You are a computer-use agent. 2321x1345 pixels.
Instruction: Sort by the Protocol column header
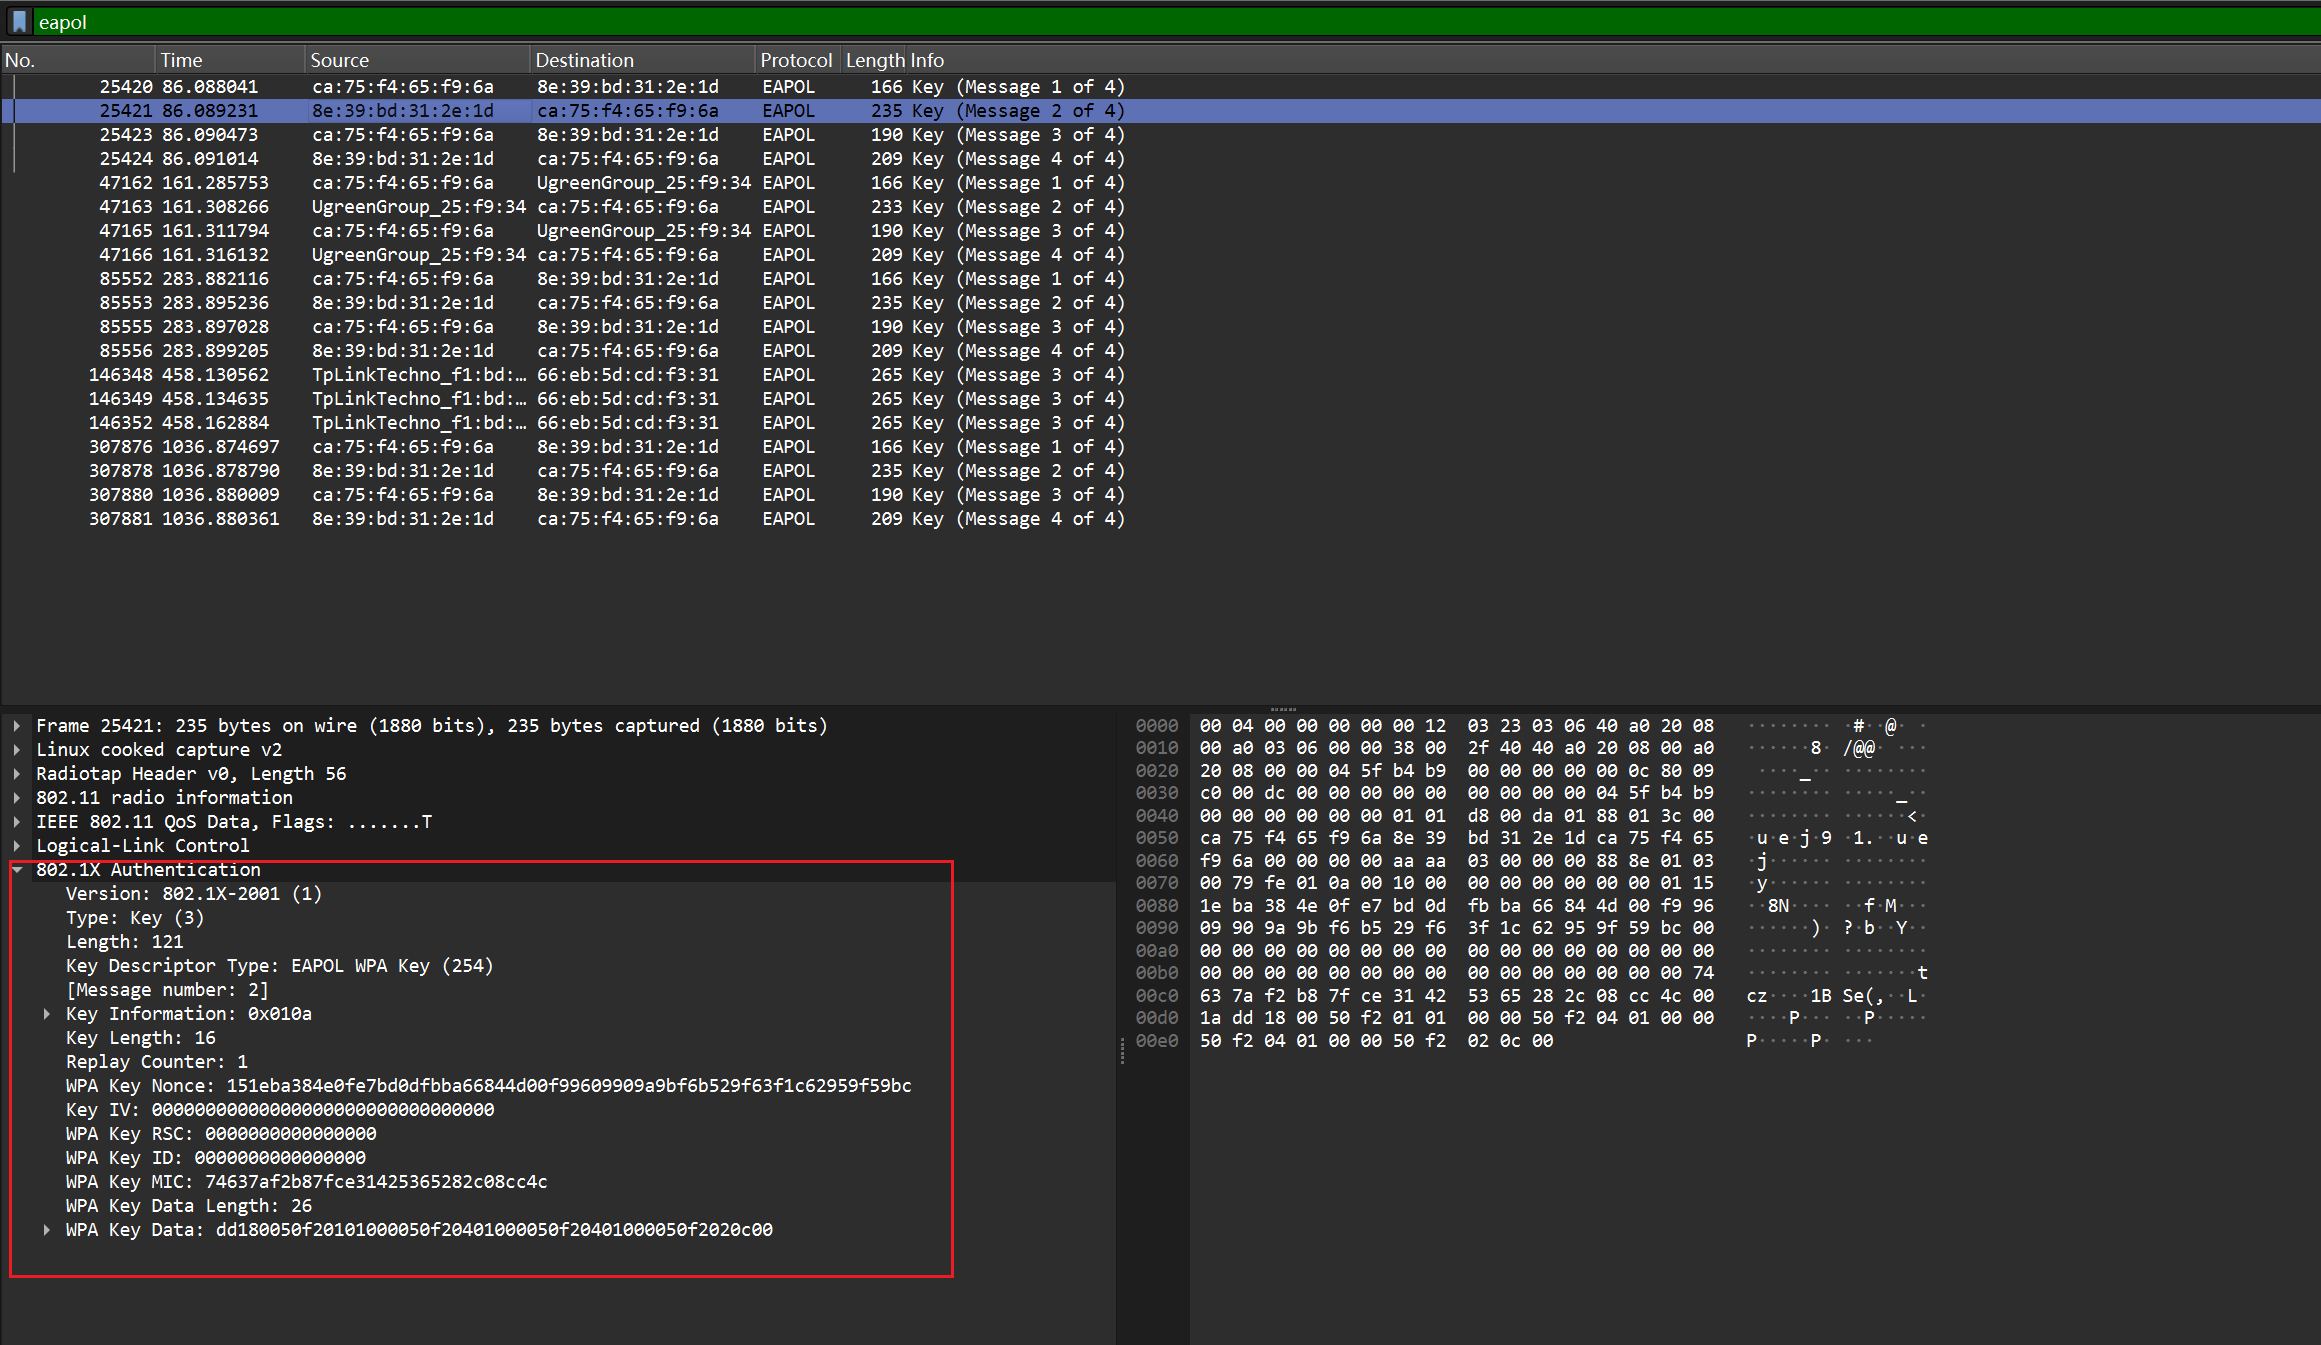coord(795,60)
